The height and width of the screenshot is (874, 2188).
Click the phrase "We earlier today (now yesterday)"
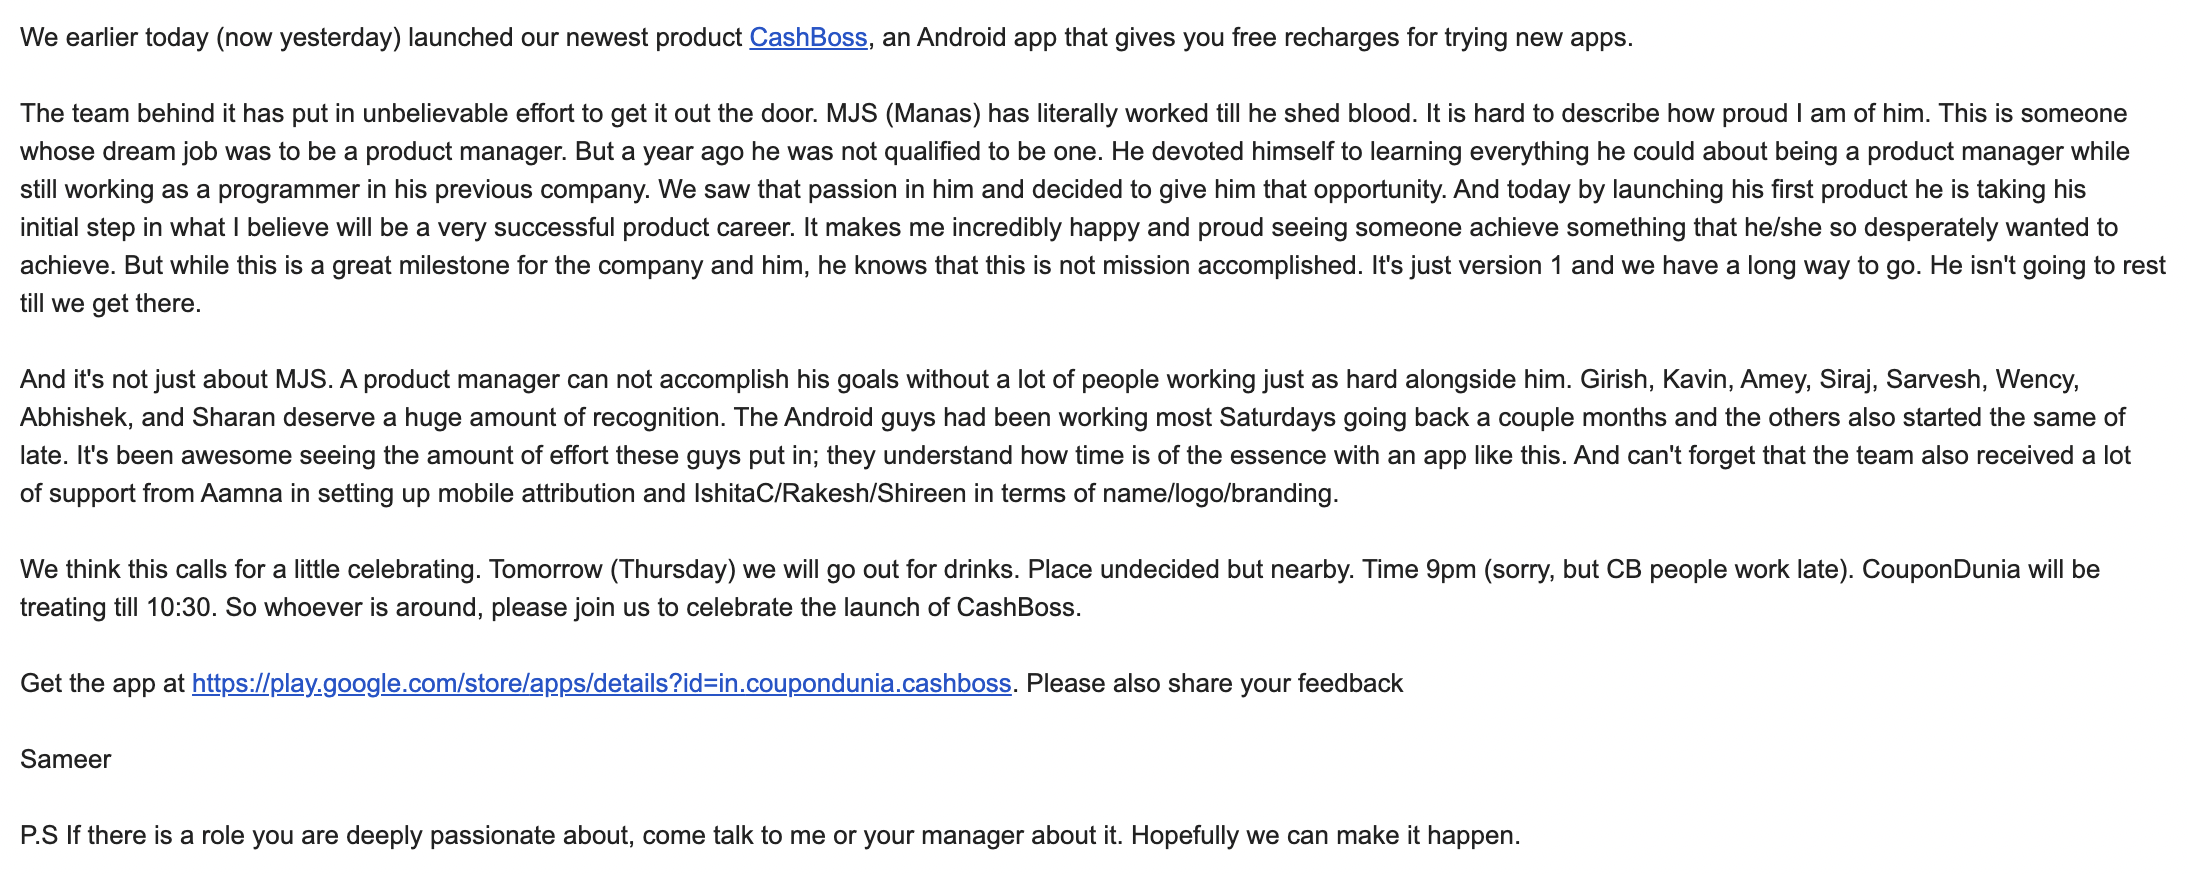point(210,38)
